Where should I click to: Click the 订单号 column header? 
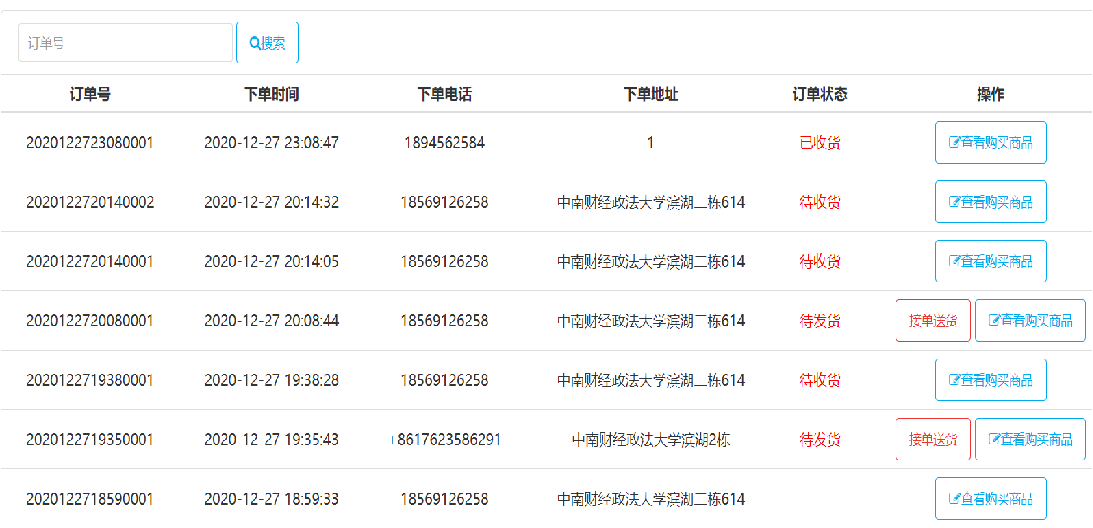[90, 95]
